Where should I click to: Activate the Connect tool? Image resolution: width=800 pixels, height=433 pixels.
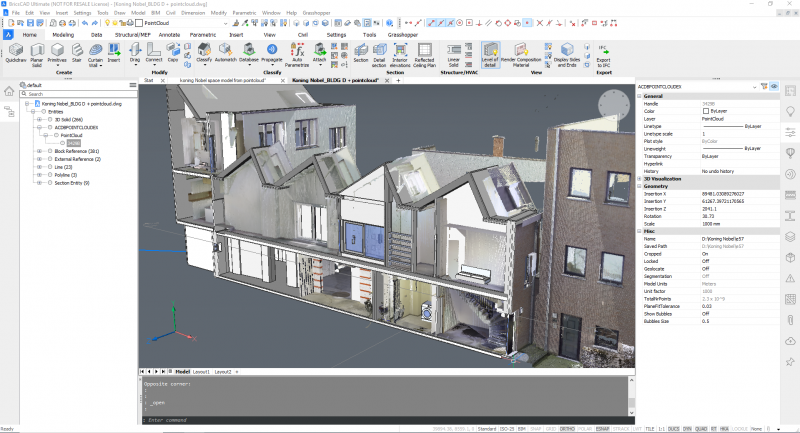click(154, 53)
